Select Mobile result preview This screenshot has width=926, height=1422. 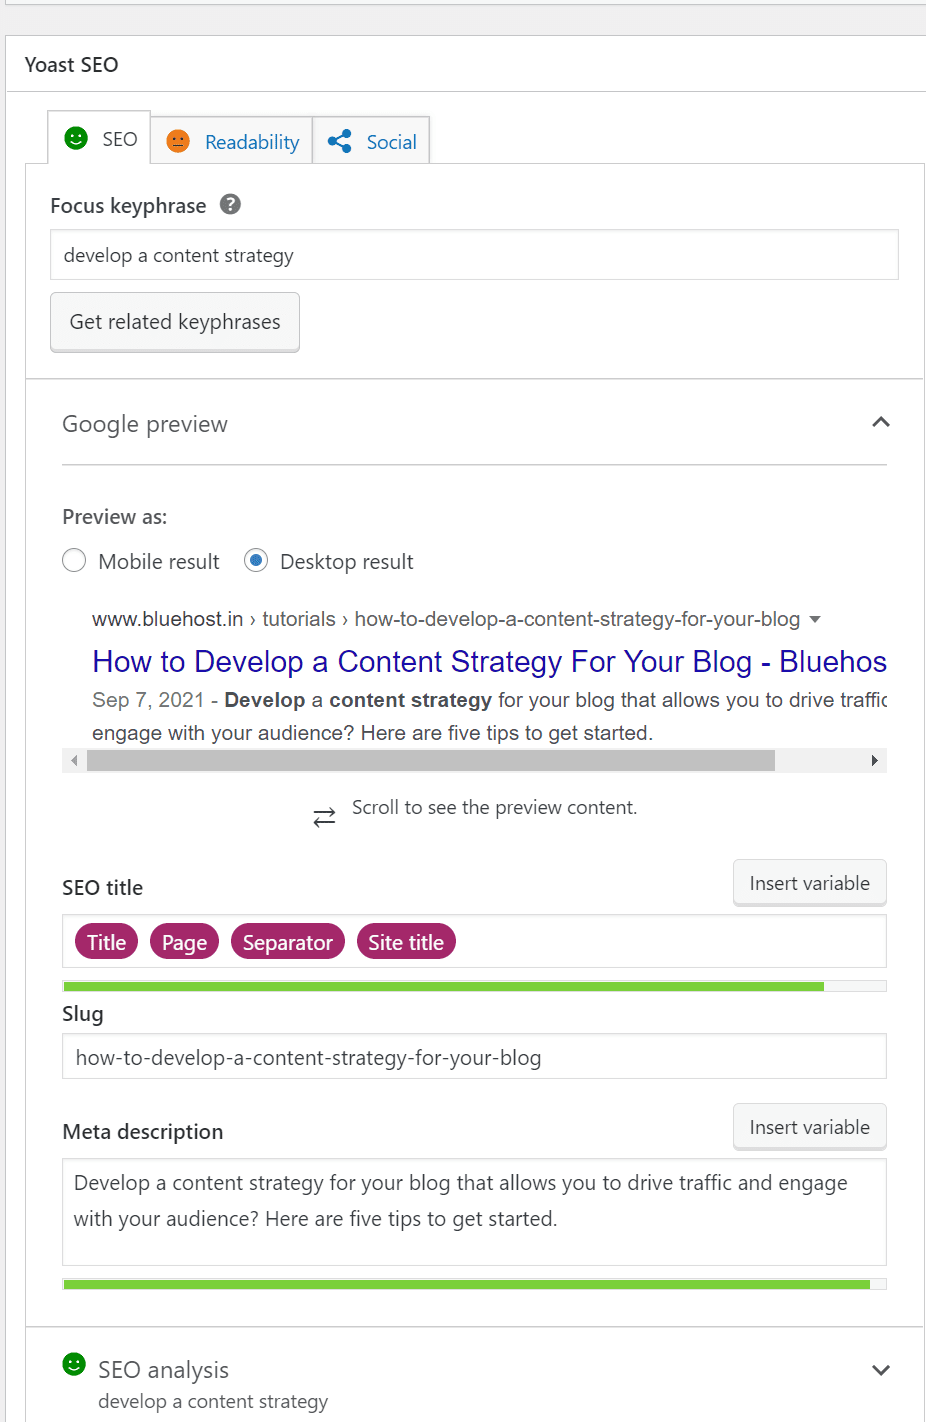coord(74,560)
